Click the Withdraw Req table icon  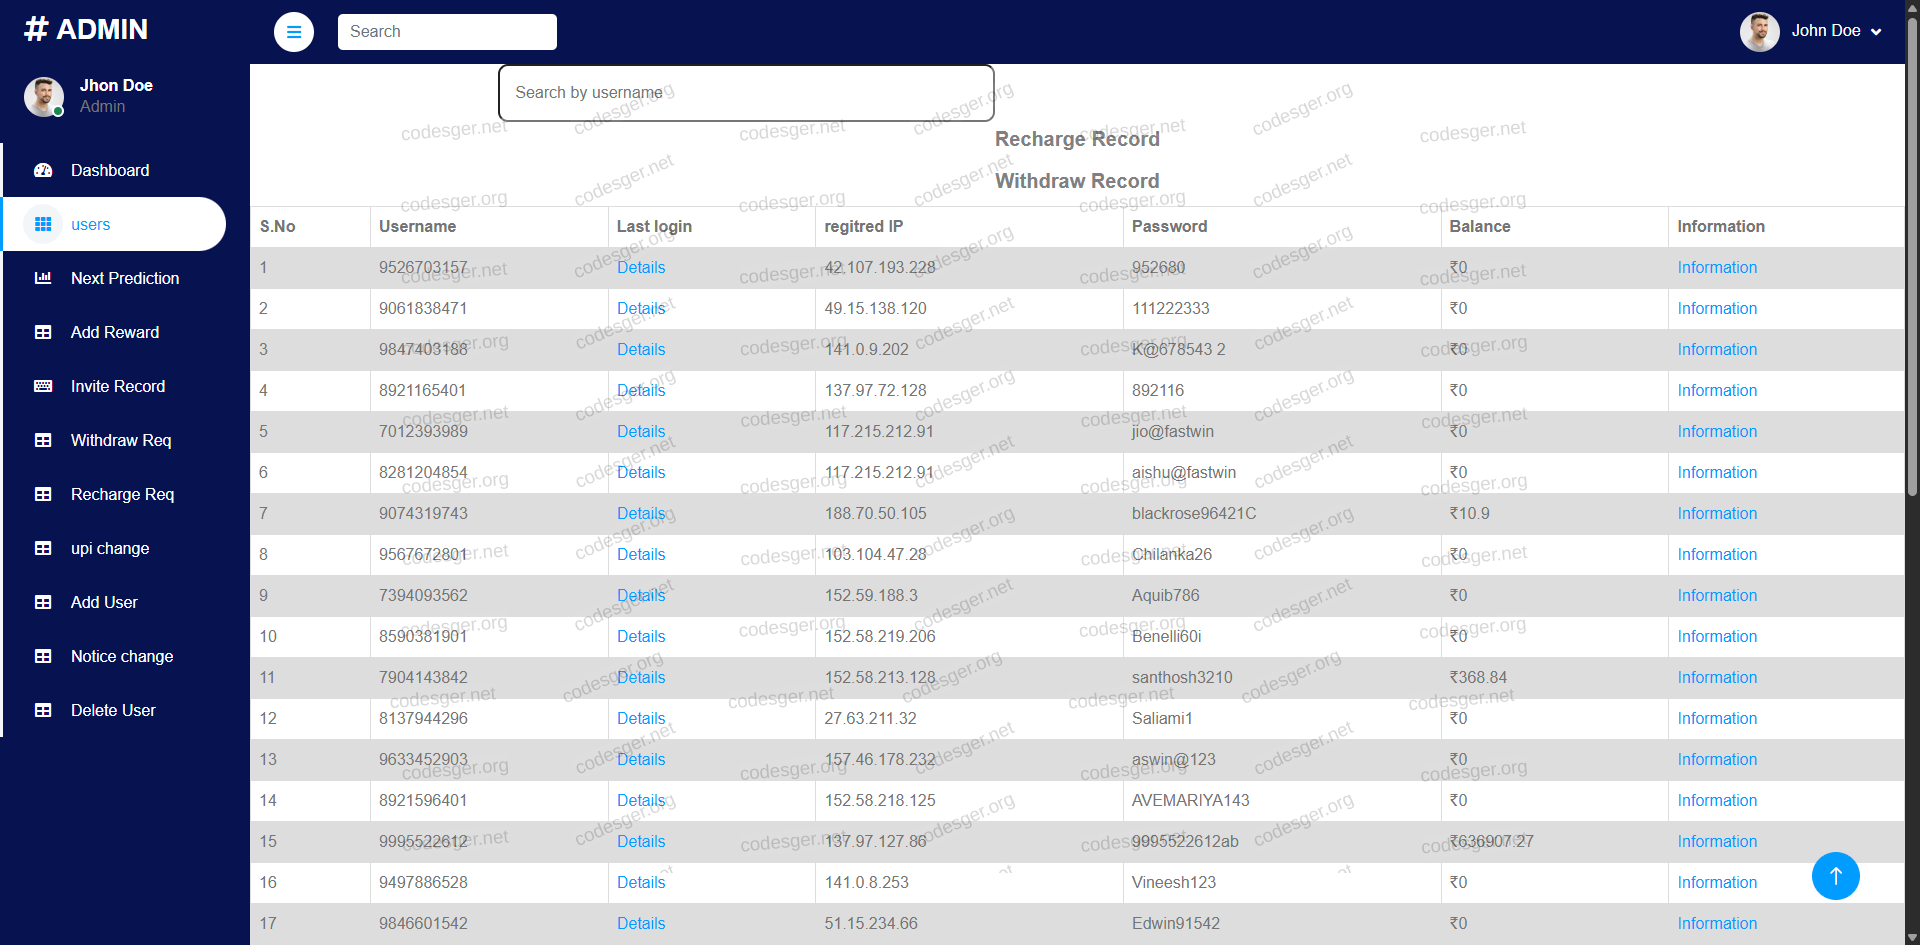coord(43,440)
